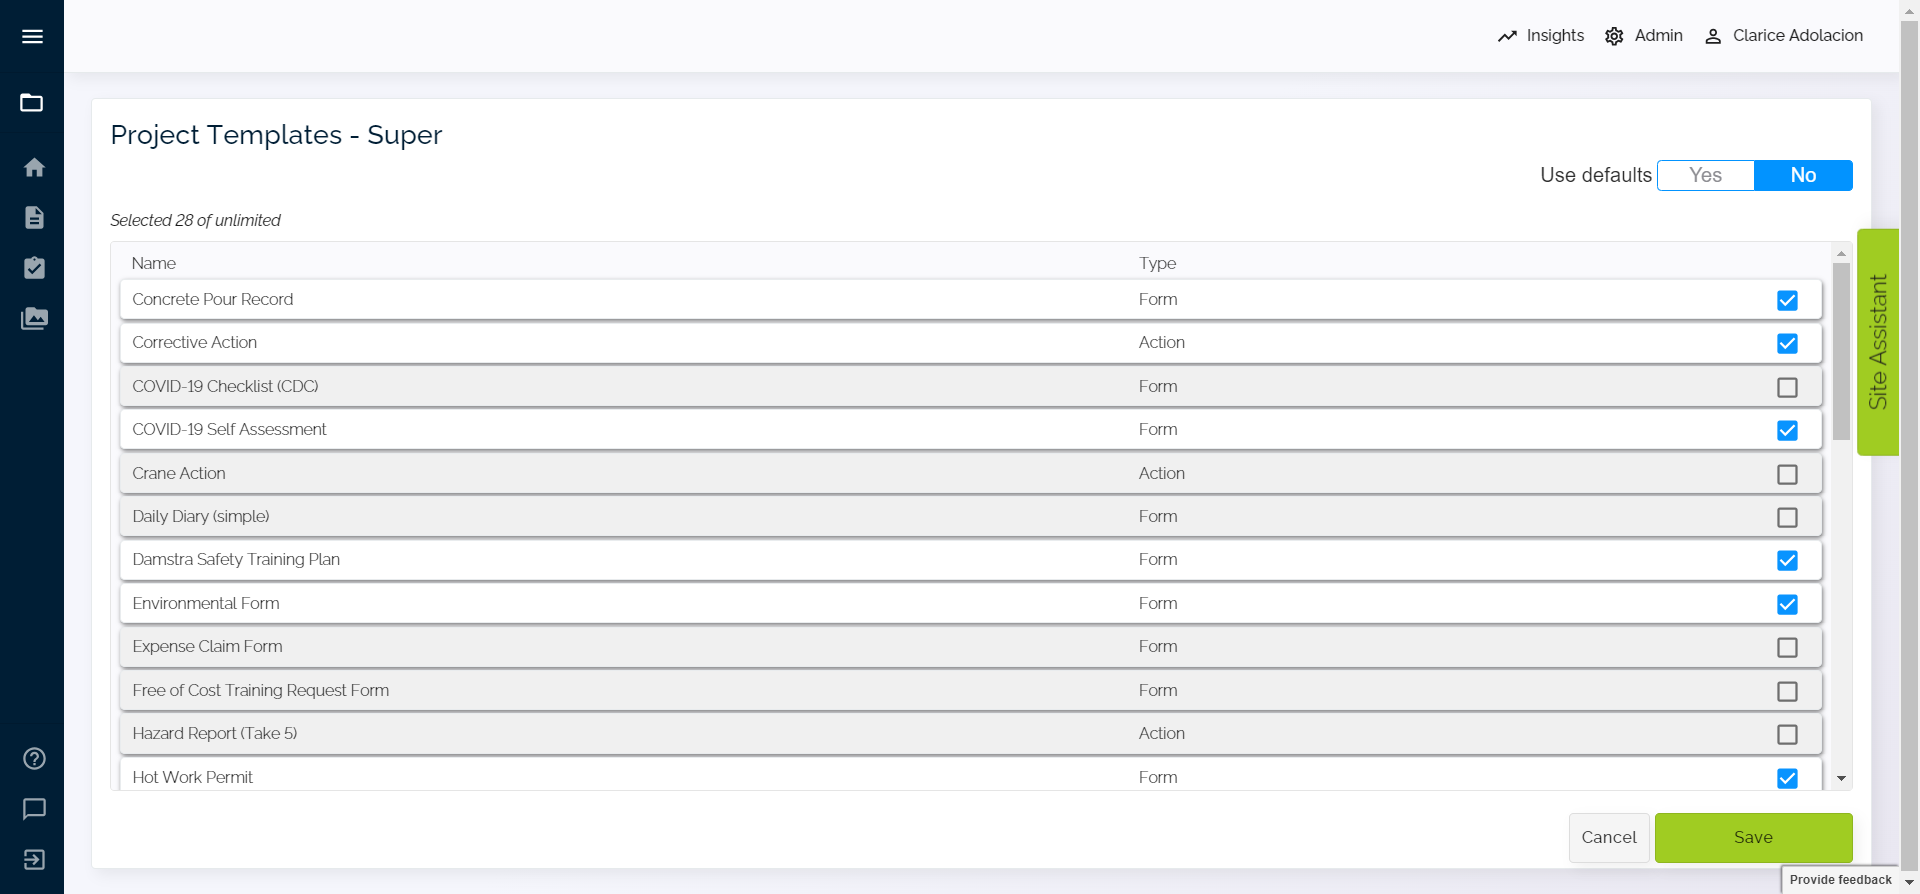Enable the Crane Action template checkbox
Screen dimensions: 1920x894
point(1787,475)
